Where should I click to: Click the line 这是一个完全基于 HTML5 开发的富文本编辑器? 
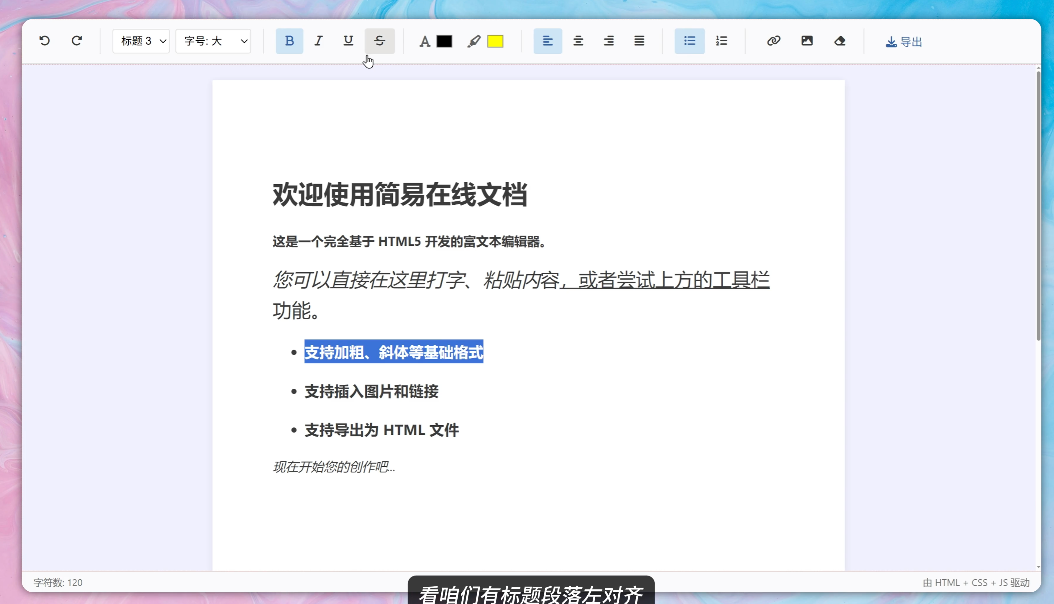tap(409, 242)
